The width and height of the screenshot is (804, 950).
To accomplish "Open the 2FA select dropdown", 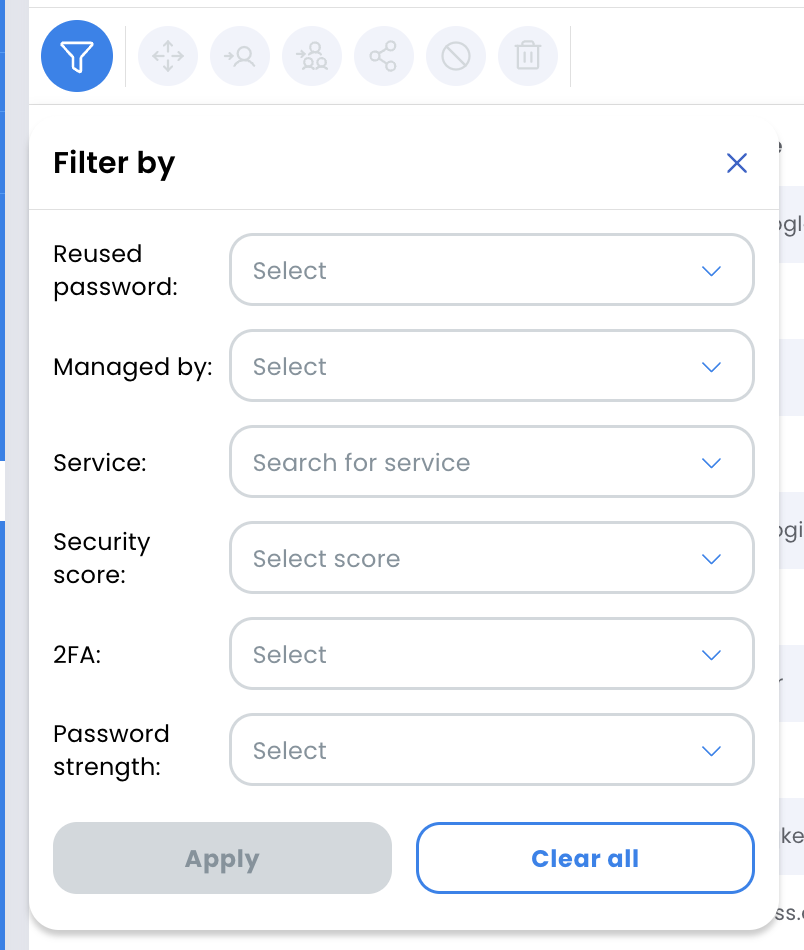I will 491,654.
